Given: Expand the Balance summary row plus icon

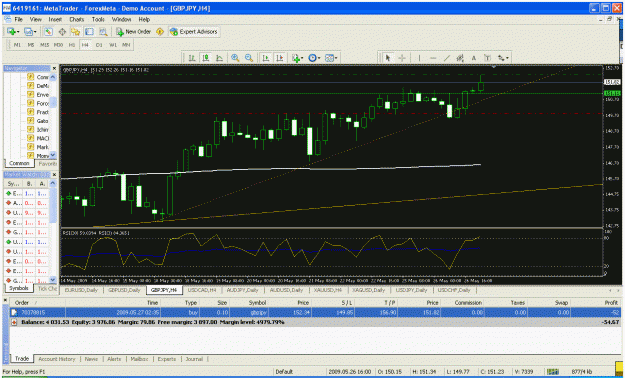Looking at the screenshot, I should point(15,322).
